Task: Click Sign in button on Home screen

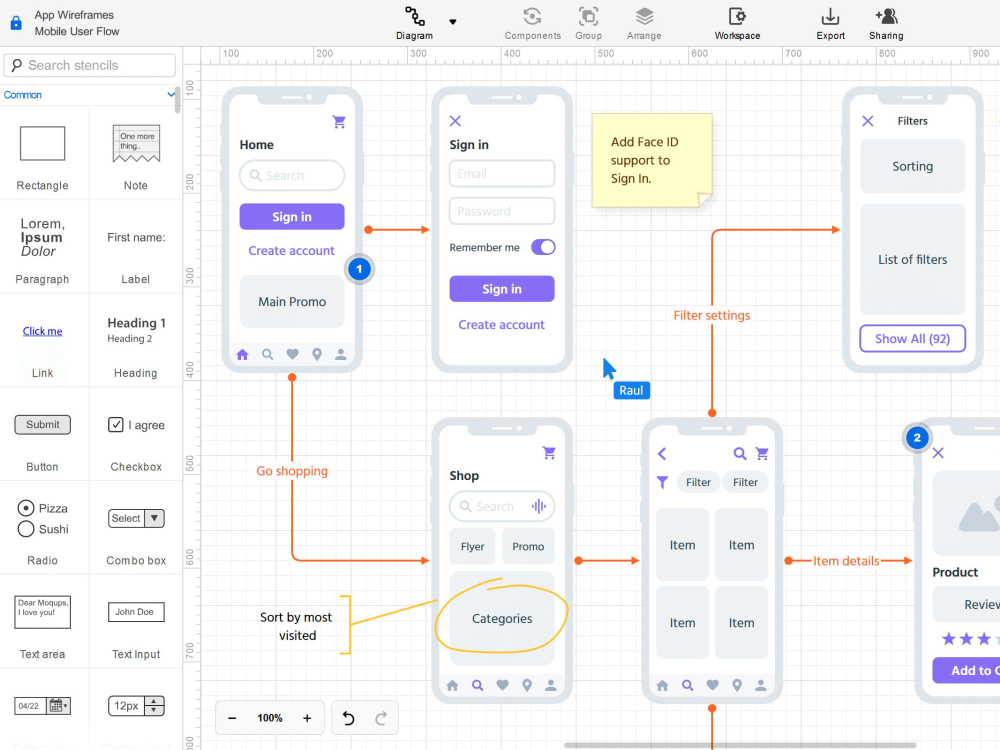Action: (292, 217)
